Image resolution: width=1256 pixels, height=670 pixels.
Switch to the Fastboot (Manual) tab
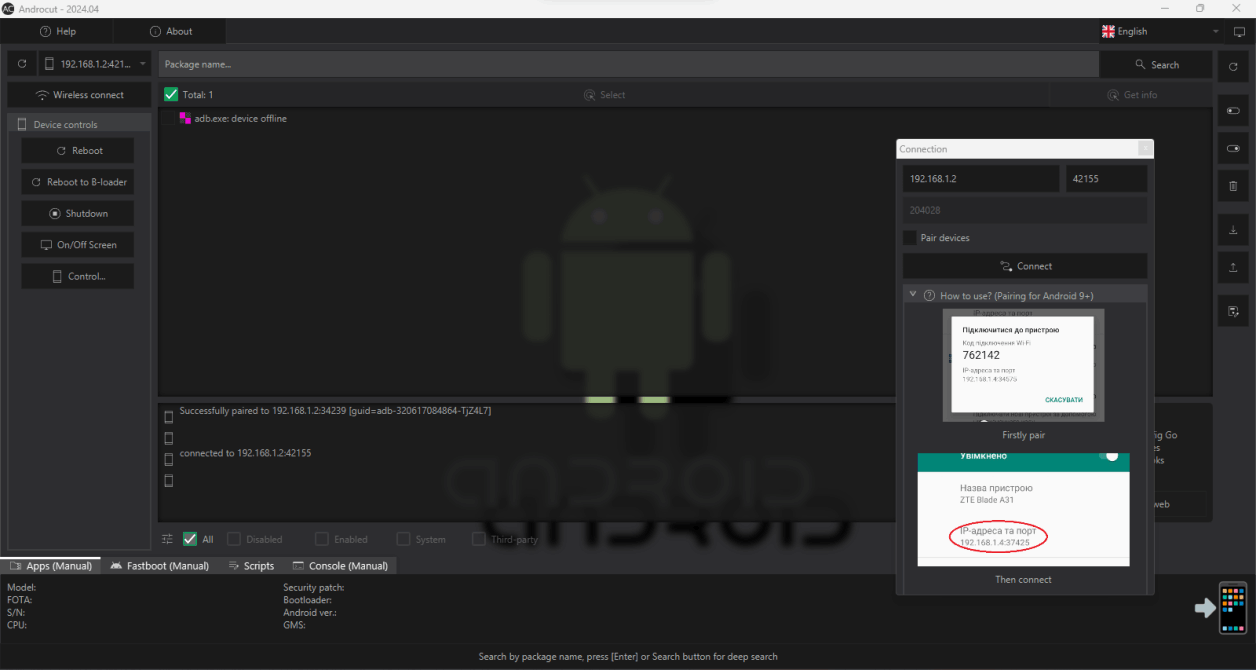(x=159, y=565)
